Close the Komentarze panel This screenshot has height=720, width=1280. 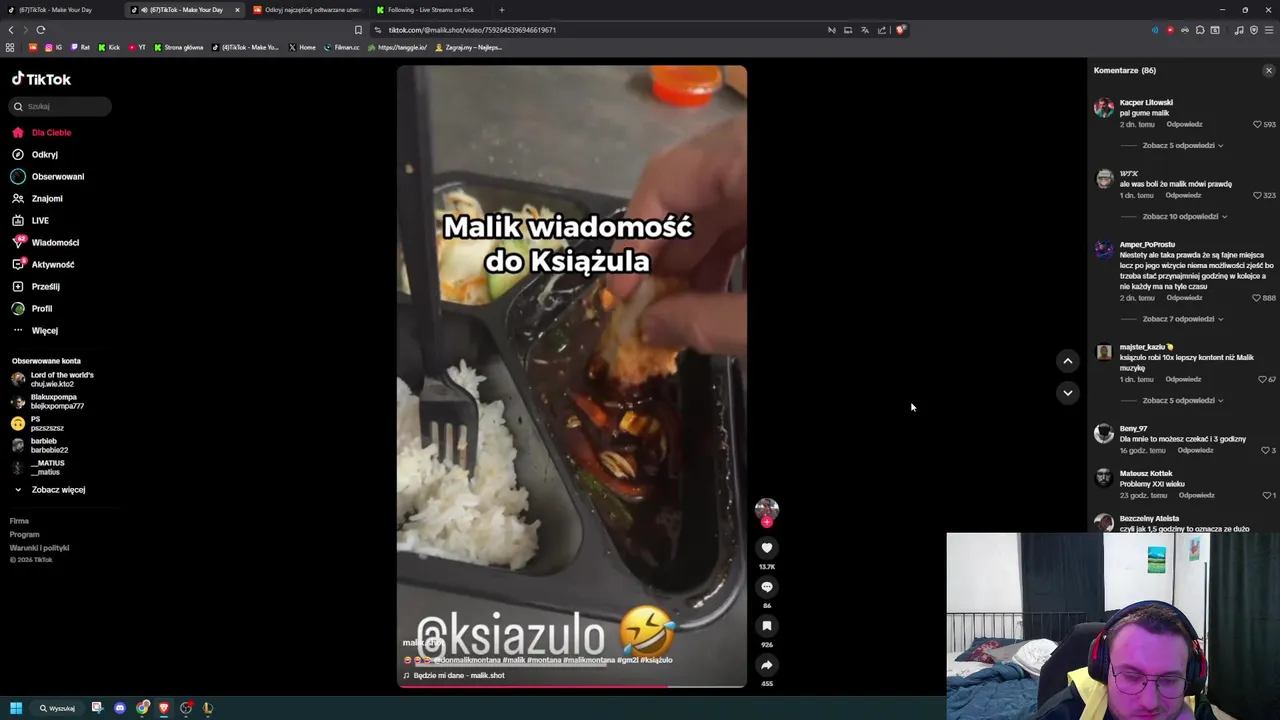point(1269,71)
